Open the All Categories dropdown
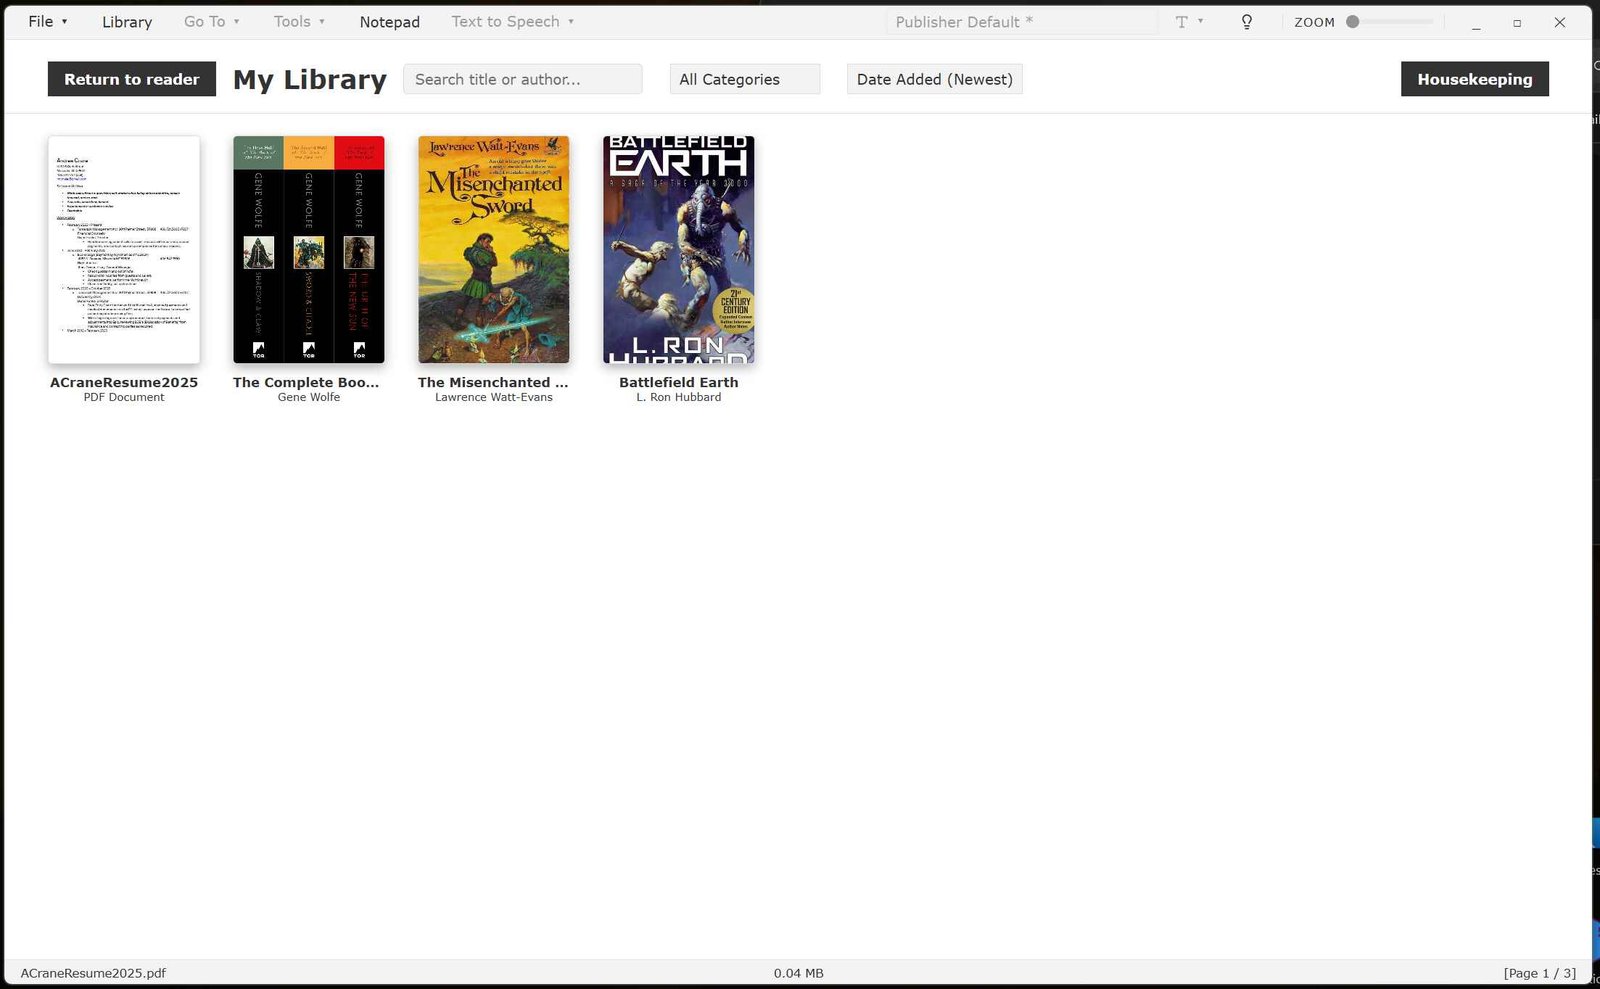Screen dimensions: 1600x989 pyautogui.click(x=744, y=79)
